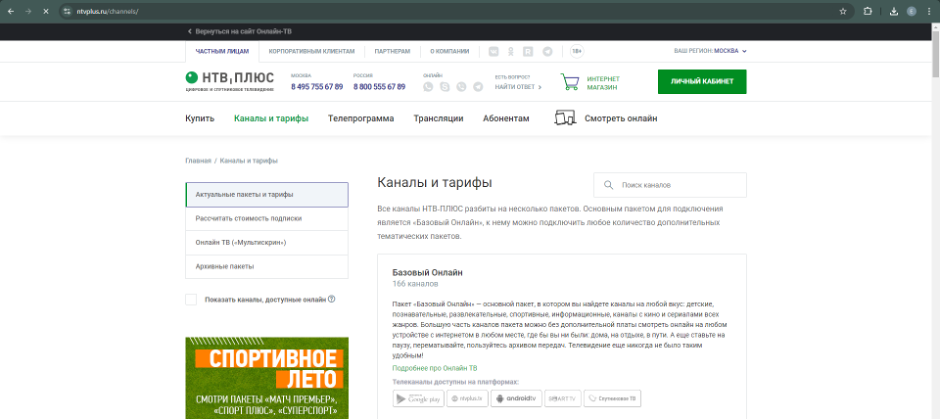Click the browser back arrow
941x420 pixels.
coord(11,11)
